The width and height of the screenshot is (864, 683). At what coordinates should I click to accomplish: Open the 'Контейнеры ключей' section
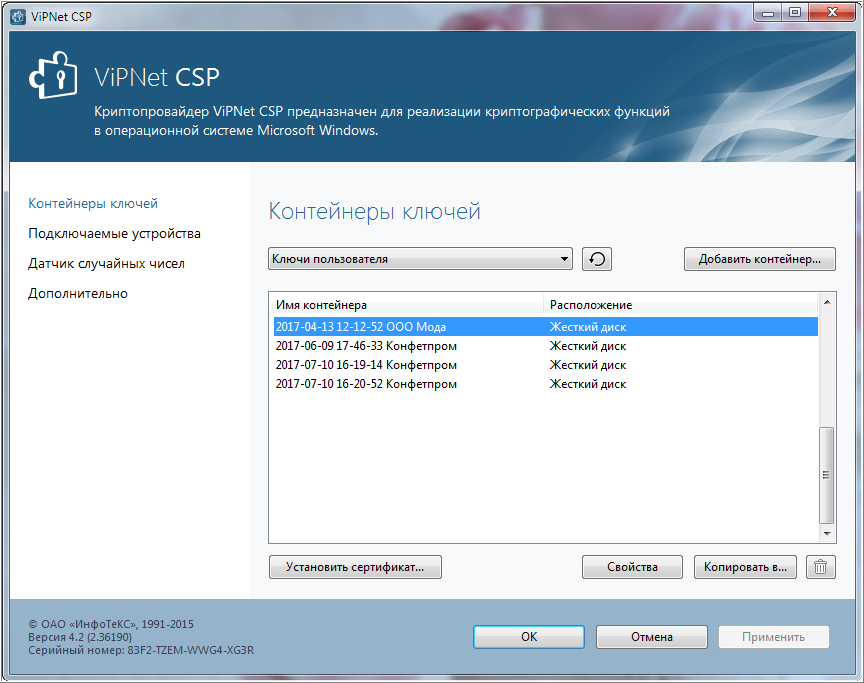[93, 204]
